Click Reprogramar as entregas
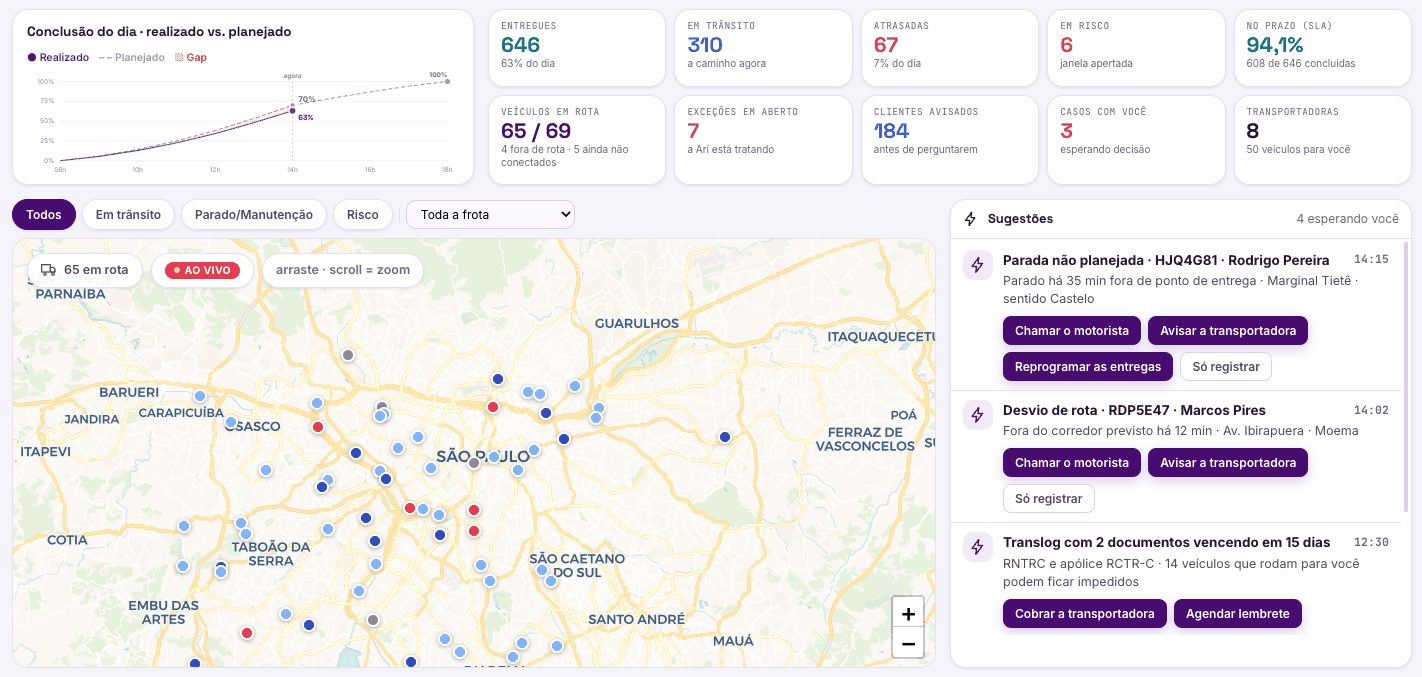This screenshot has width=1422, height=677. pyautogui.click(x=1088, y=367)
